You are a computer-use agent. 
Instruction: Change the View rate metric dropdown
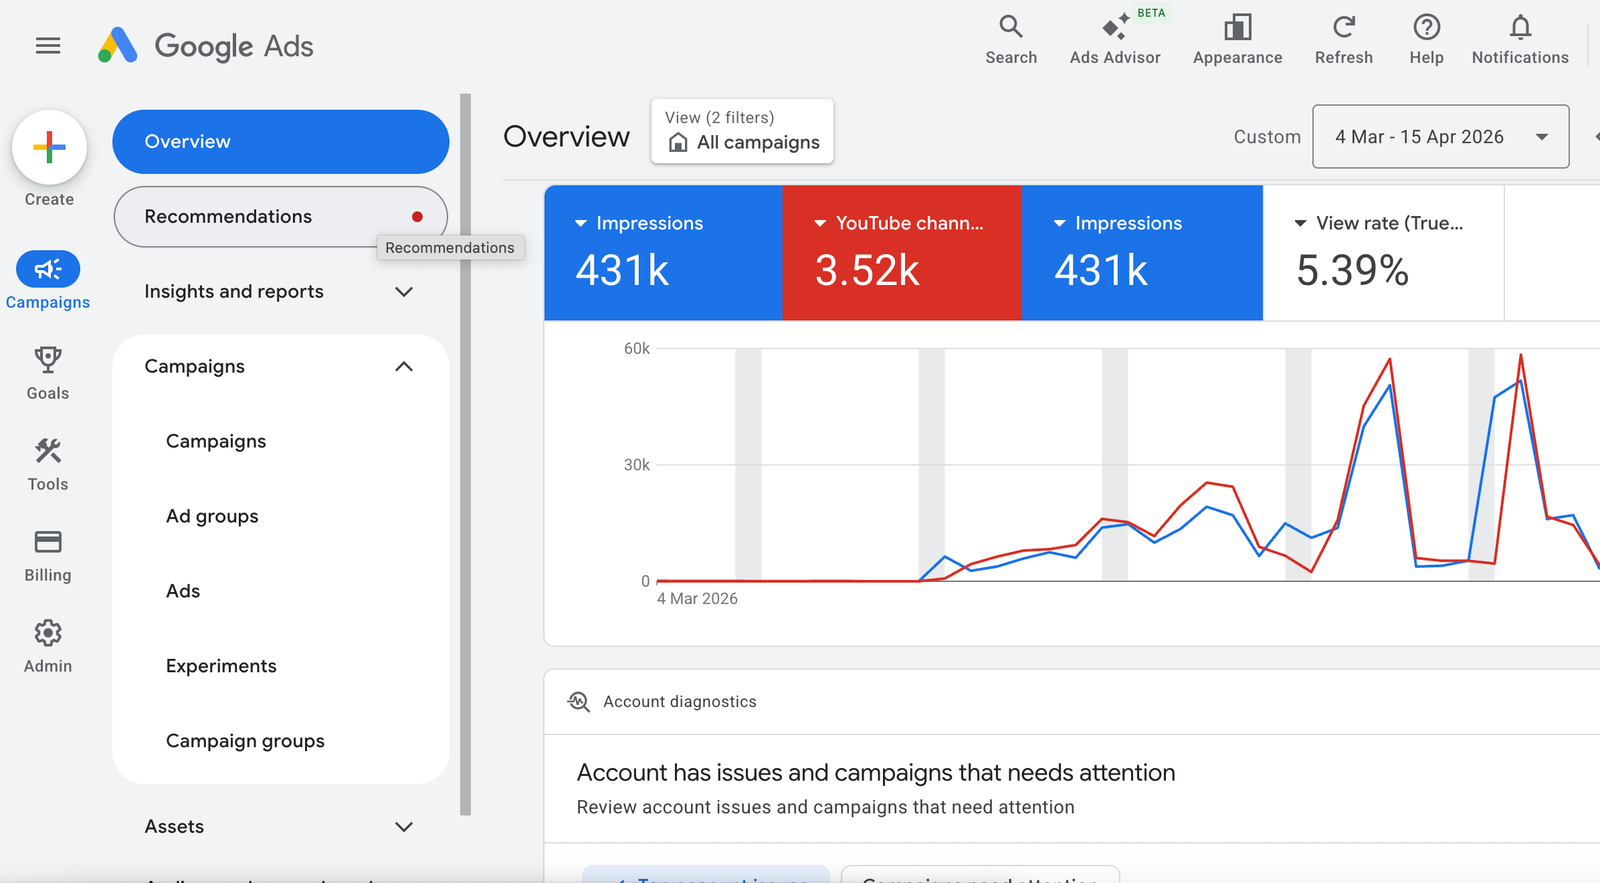[1379, 223]
